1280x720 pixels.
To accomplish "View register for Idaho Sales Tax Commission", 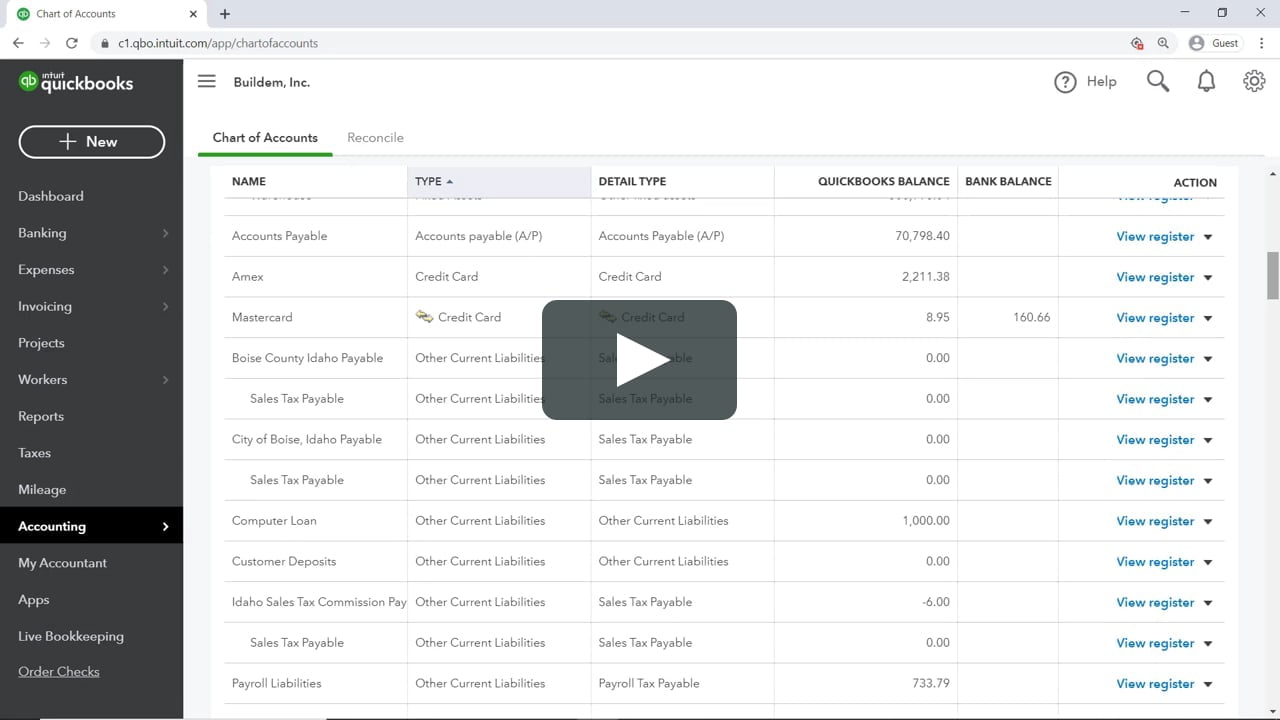I will 1155,603.
